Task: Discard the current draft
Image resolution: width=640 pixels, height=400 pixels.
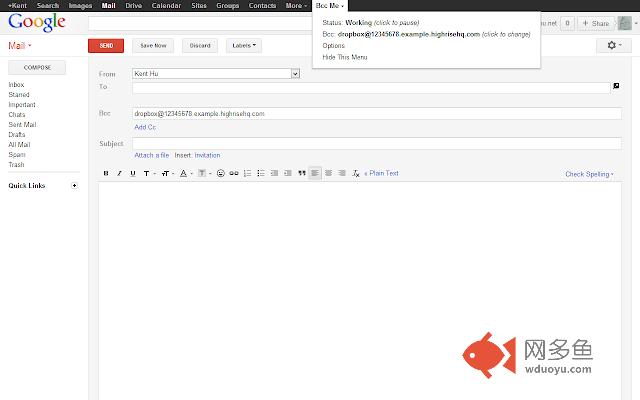Action: point(200,46)
